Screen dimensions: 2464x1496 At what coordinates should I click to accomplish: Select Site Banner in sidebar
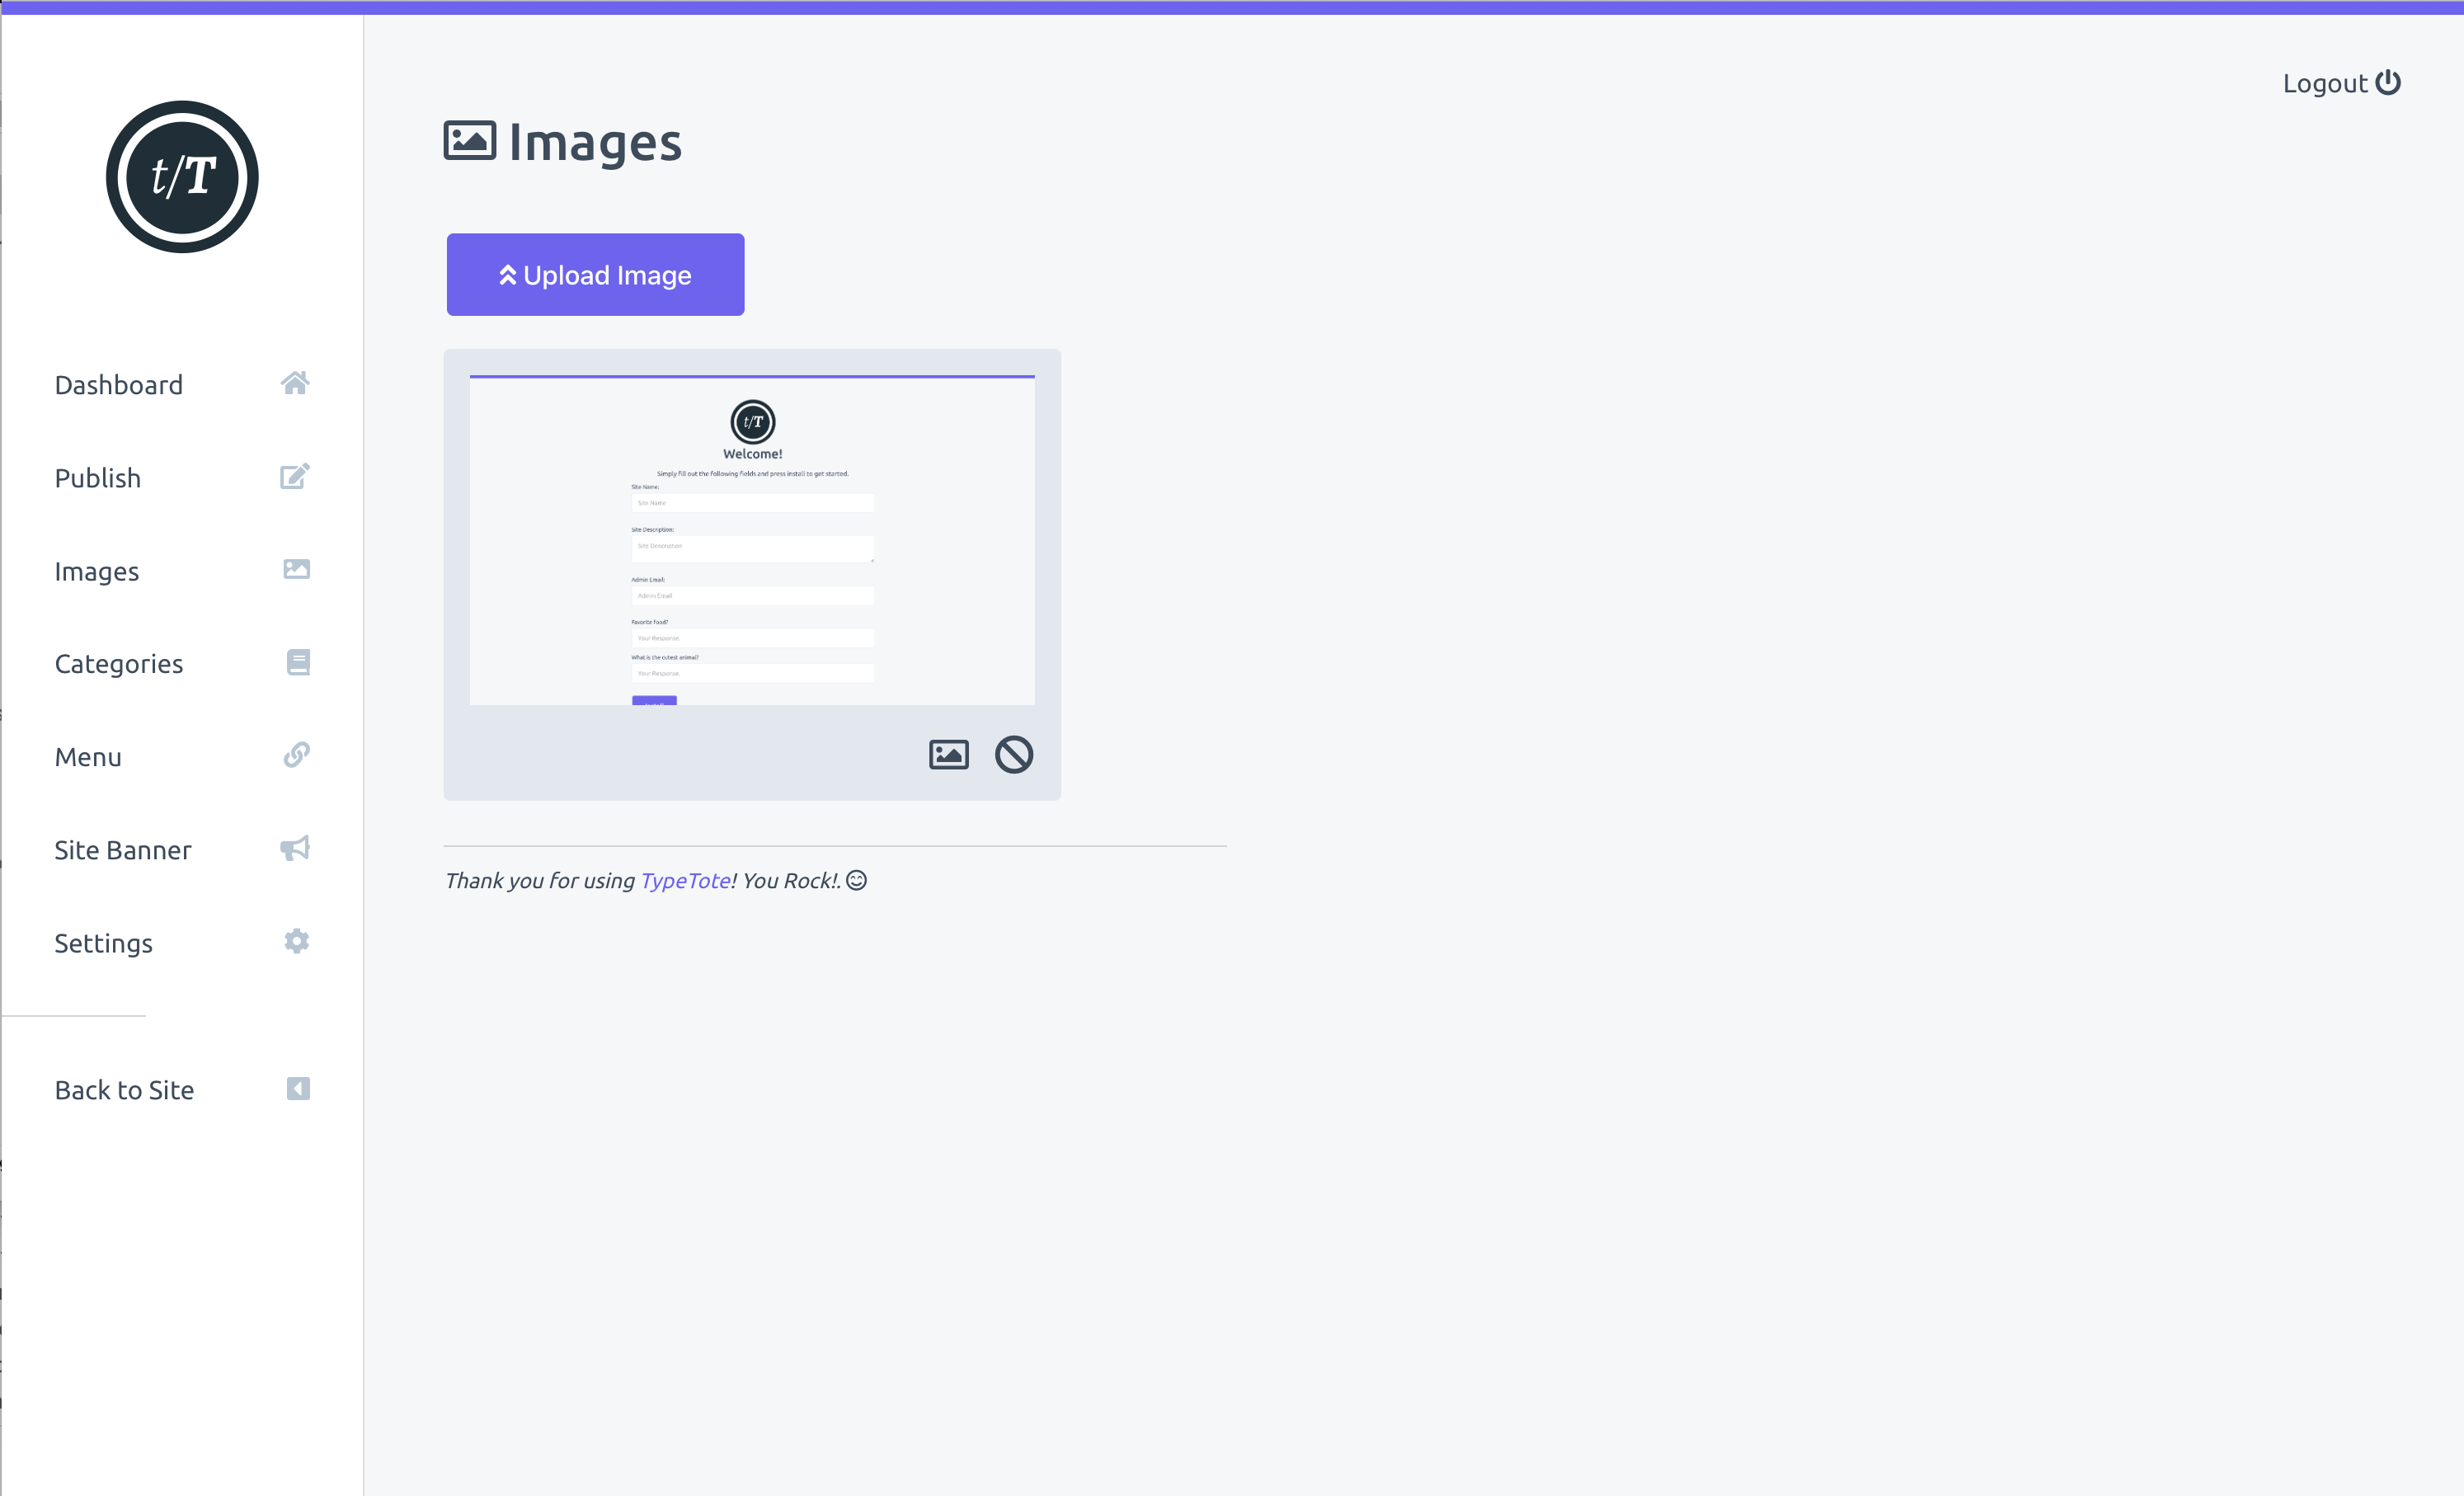tap(123, 850)
